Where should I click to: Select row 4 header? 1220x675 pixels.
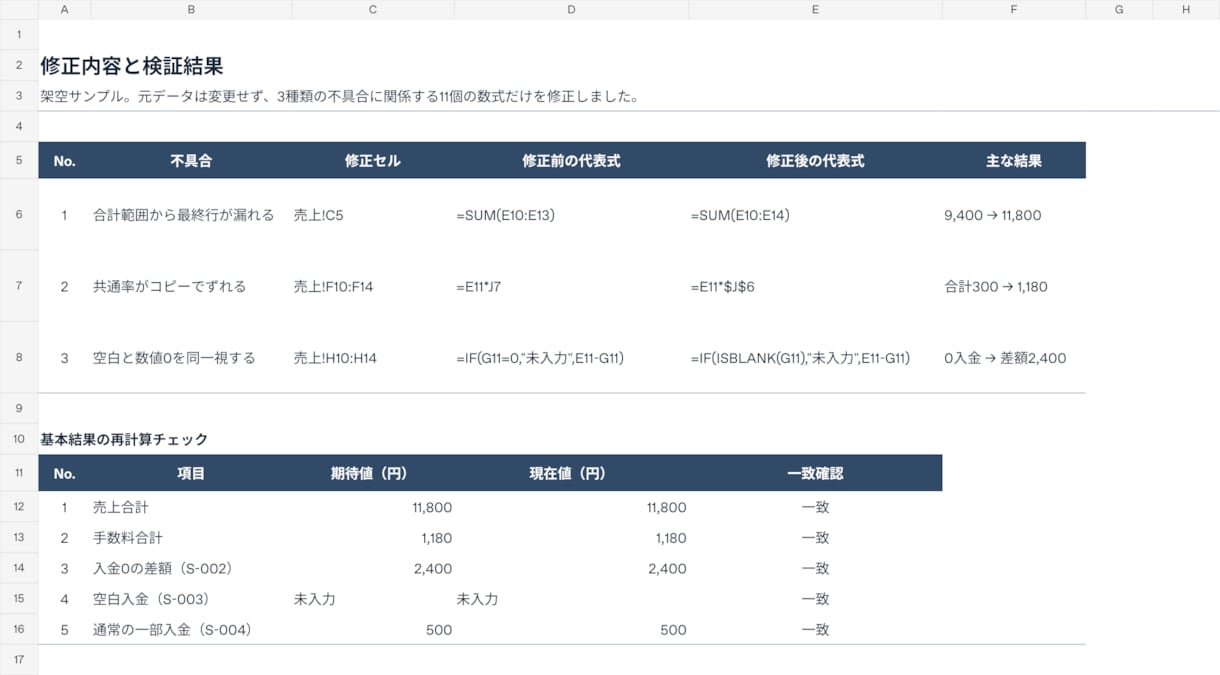pos(19,127)
